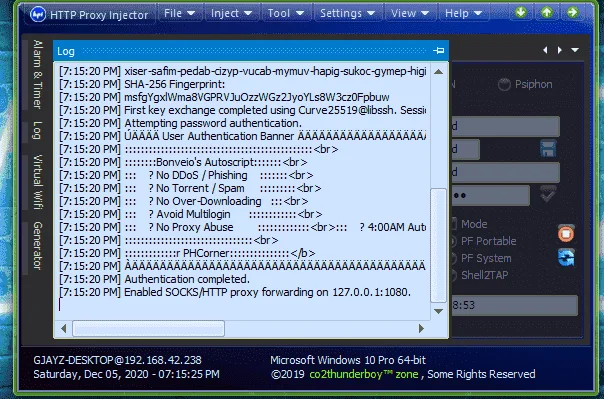Open the View menu
Image resolution: width=604 pixels, height=399 pixels.
410,13
